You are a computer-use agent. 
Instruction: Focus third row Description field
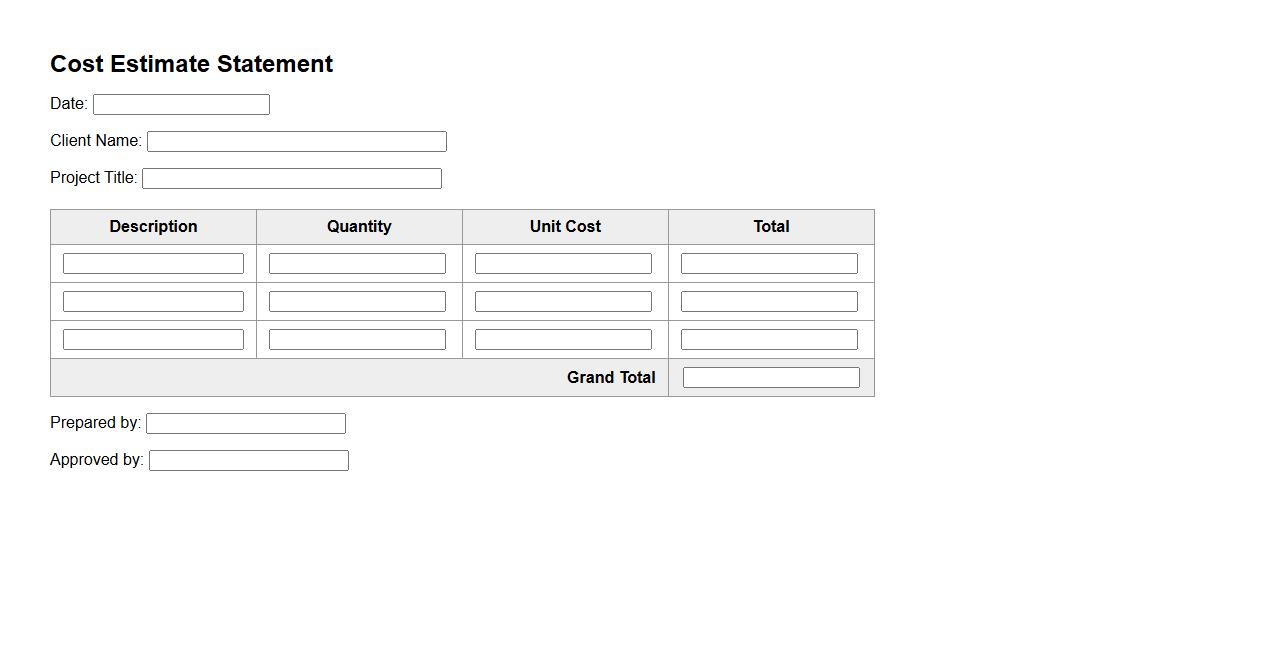(x=153, y=340)
